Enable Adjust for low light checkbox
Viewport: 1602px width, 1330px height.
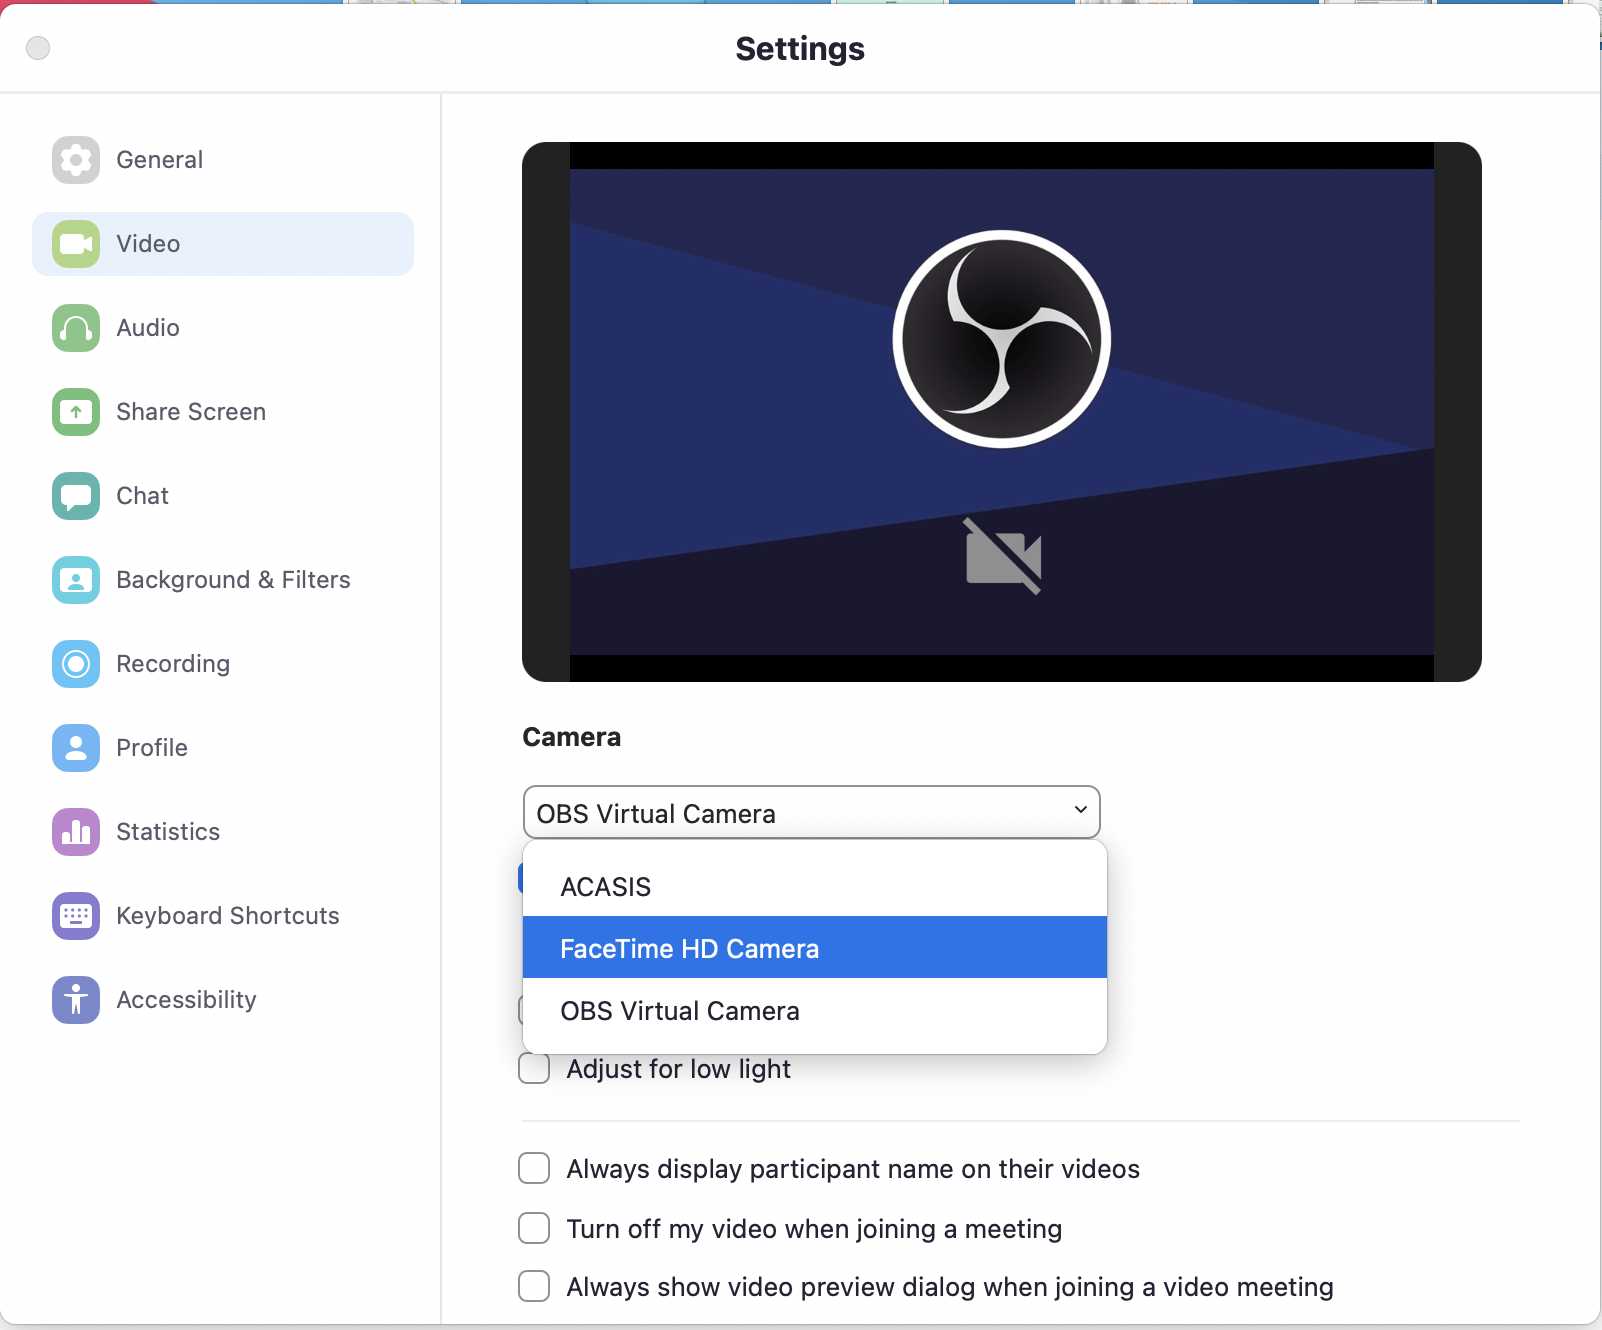point(534,1069)
